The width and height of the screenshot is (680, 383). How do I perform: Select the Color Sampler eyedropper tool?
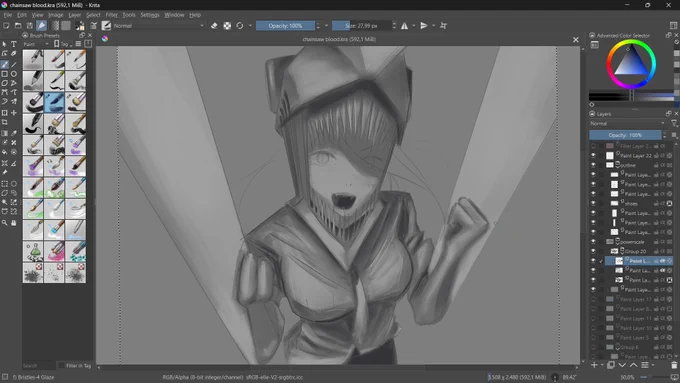pos(14,133)
